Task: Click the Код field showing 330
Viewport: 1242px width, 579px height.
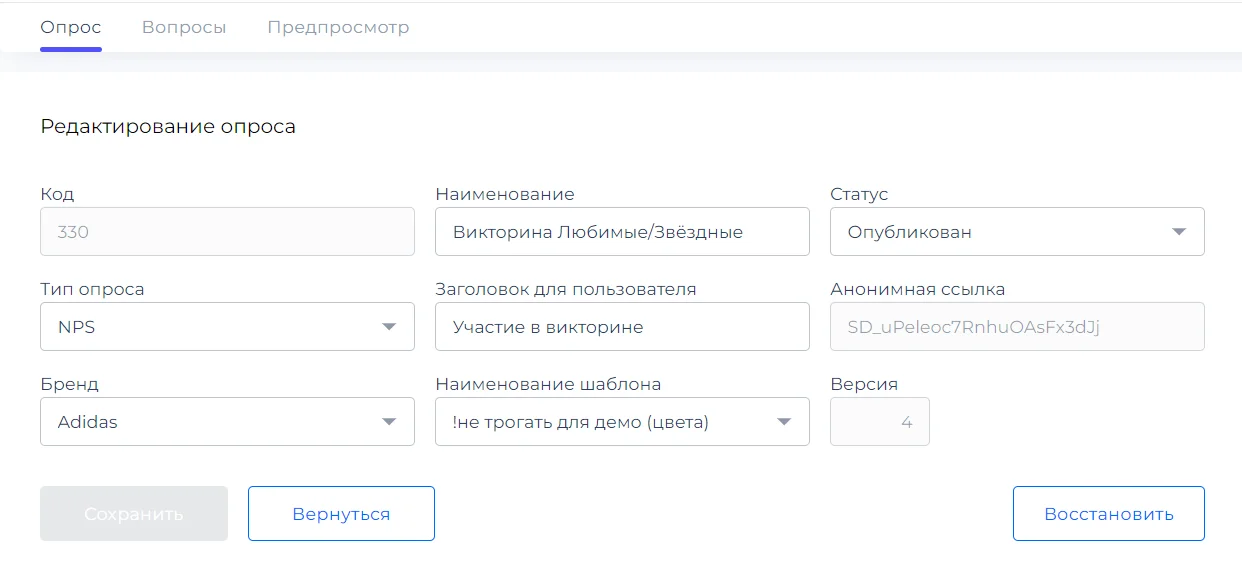Action: [x=227, y=231]
